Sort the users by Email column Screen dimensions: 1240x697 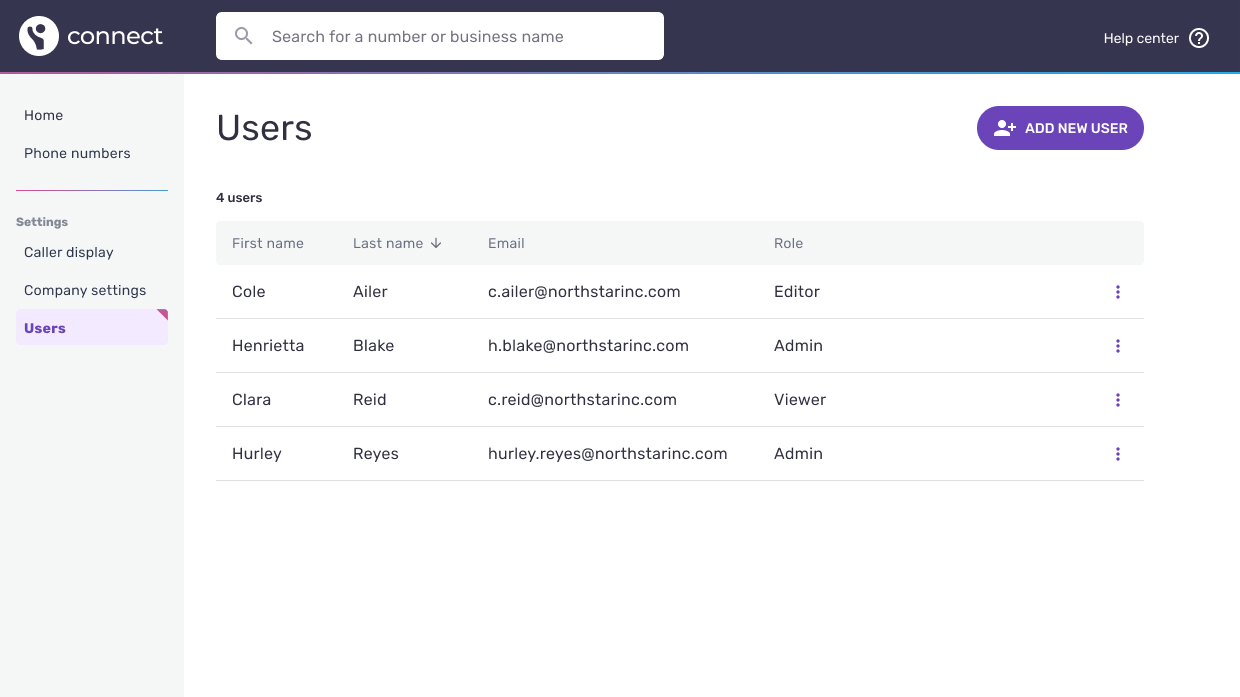(x=506, y=243)
